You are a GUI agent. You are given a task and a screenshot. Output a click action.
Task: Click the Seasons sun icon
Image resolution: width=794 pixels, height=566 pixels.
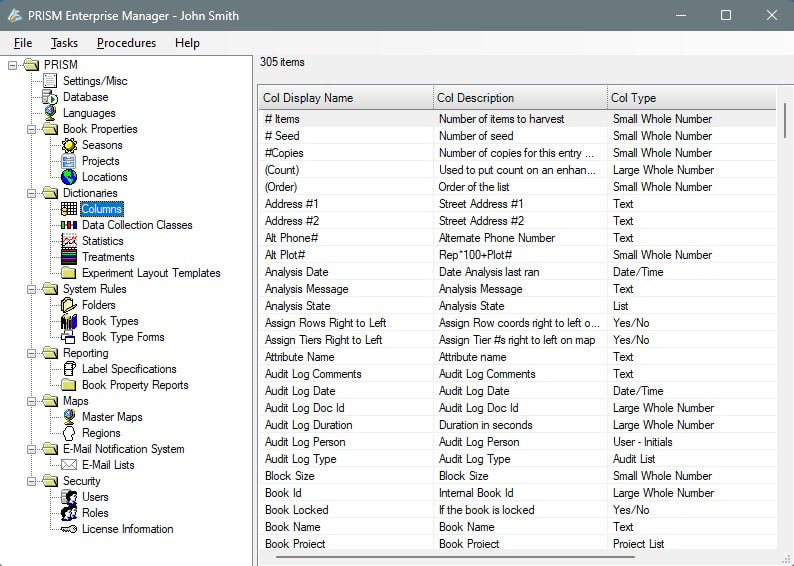[69, 145]
